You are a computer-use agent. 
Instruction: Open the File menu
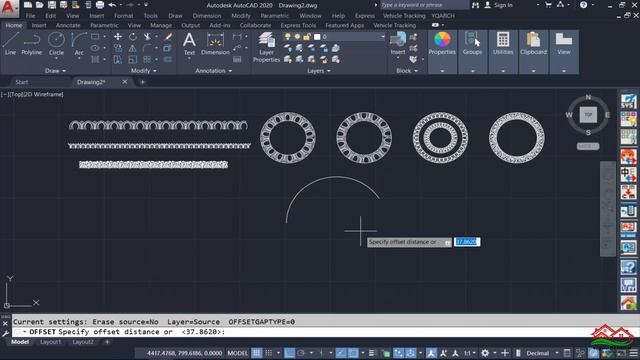tap(30, 16)
